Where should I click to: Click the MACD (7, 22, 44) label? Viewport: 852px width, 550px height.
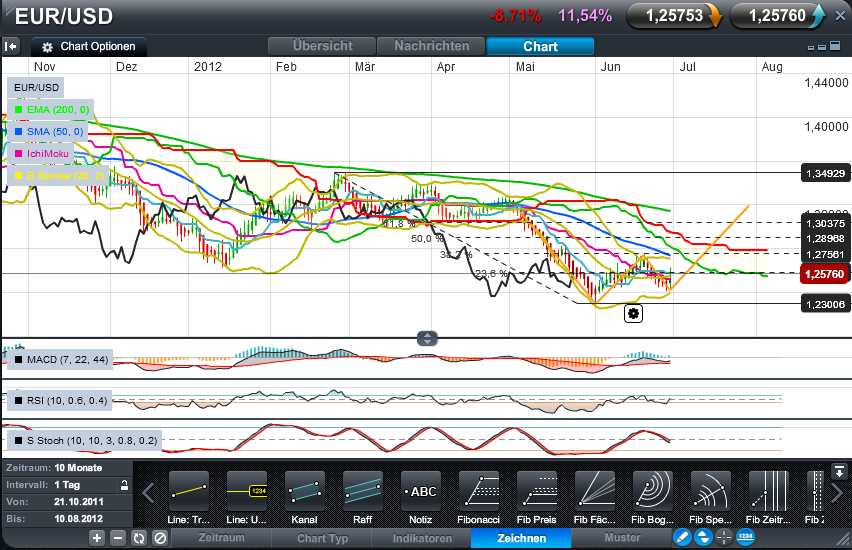pyautogui.click(x=61, y=360)
